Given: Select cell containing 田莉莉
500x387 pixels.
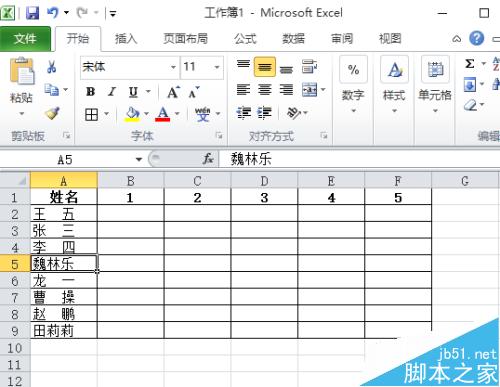Looking at the screenshot, I should click(x=64, y=331).
